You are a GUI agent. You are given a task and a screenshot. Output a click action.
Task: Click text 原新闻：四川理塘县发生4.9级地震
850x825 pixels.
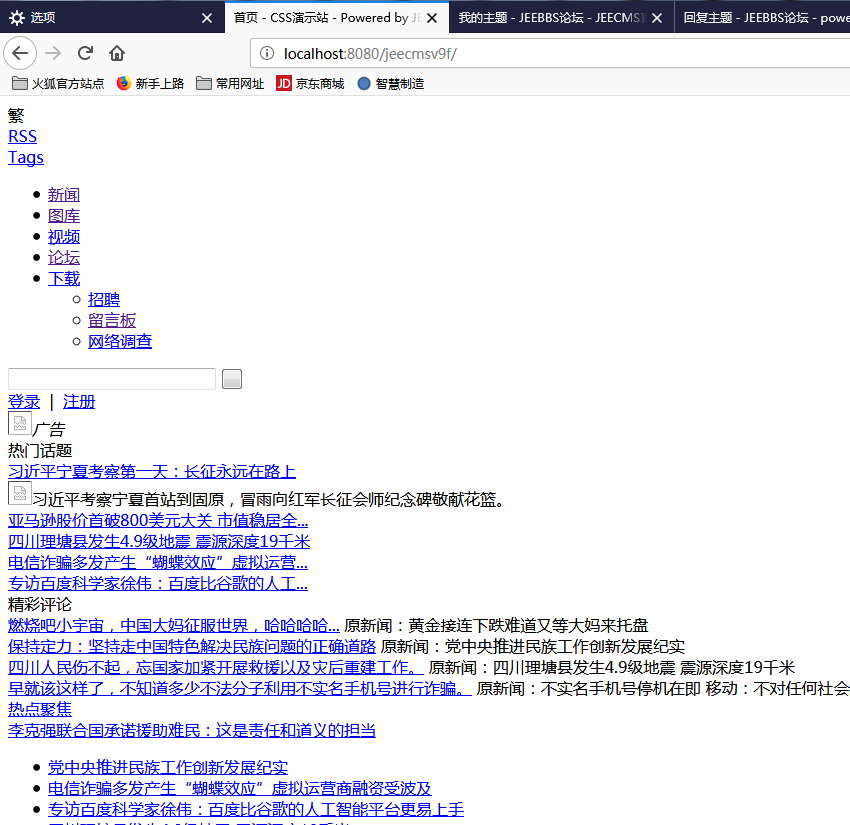[x=611, y=667]
